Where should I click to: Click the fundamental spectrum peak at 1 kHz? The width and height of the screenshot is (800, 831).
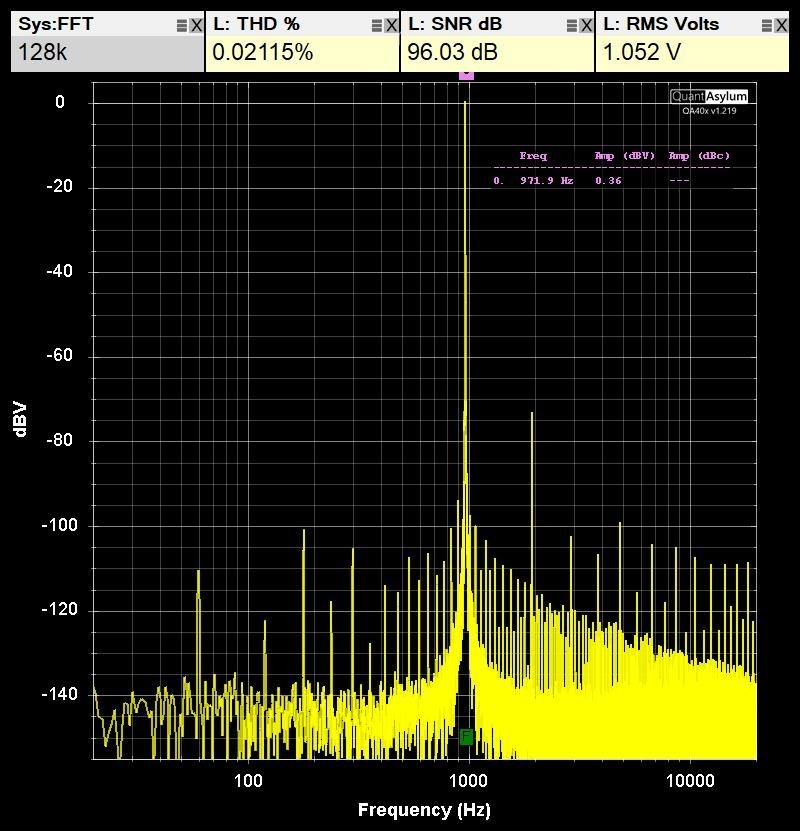tap(464, 103)
